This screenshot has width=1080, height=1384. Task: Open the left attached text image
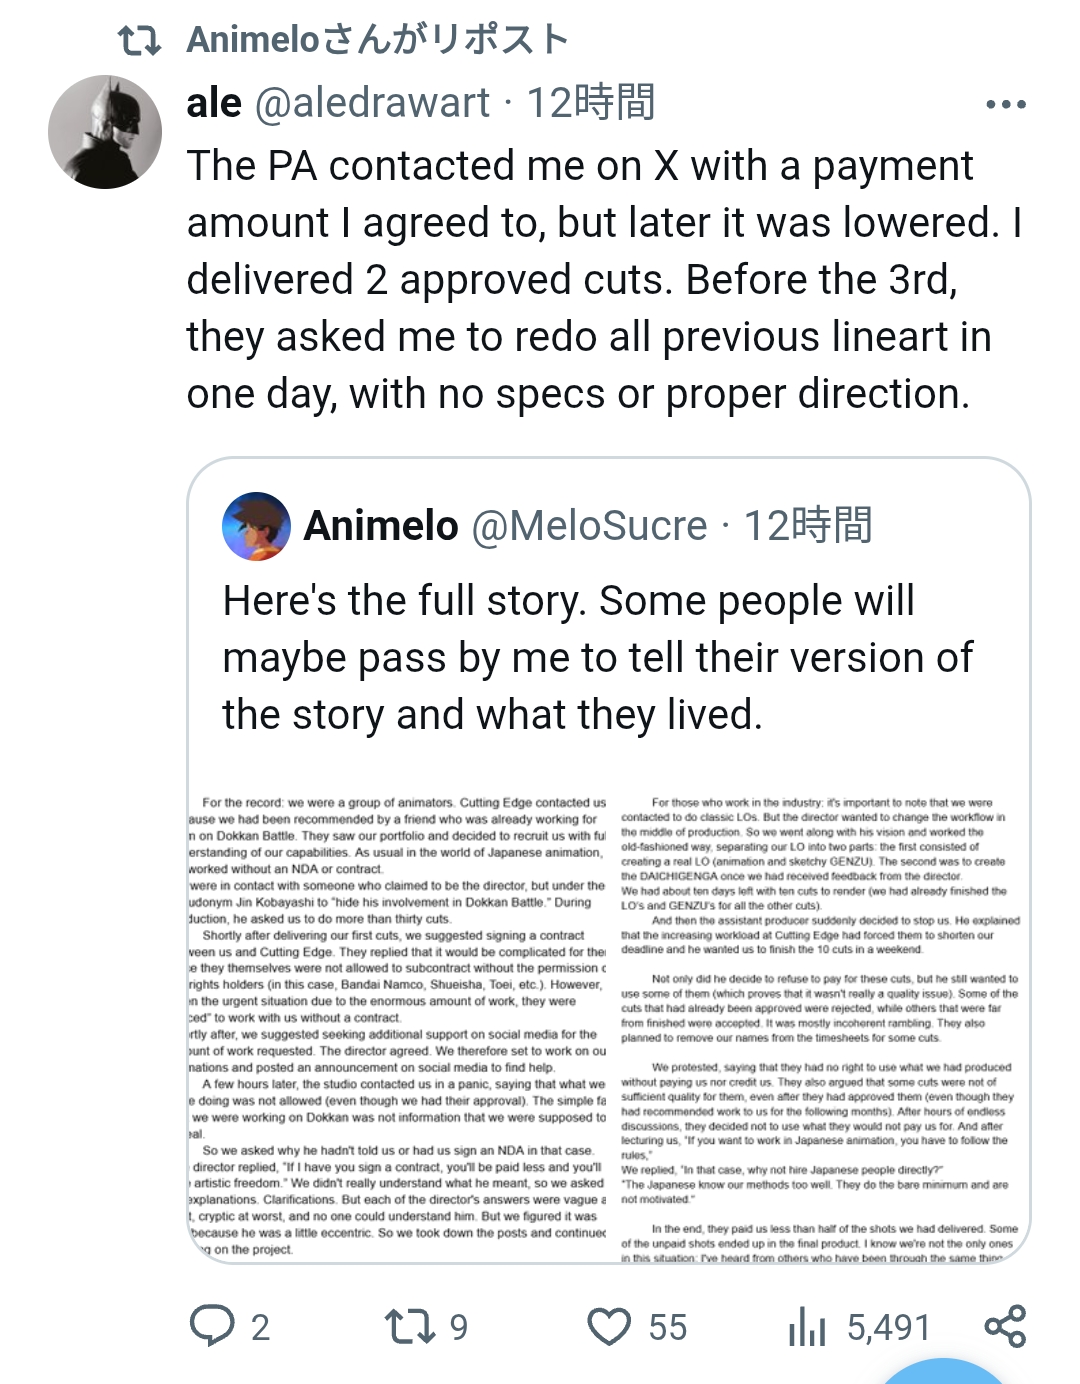[398, 1027]
